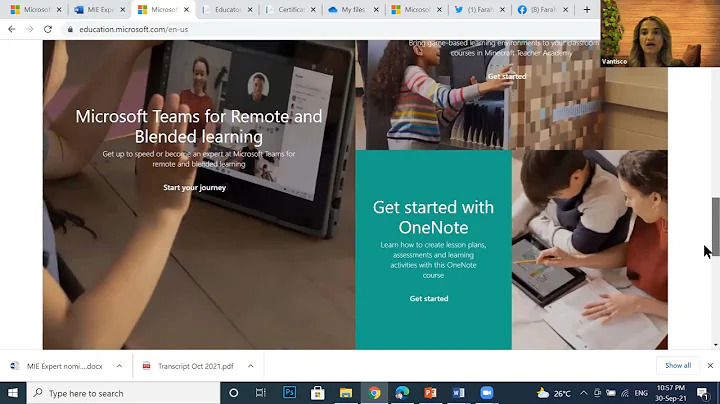Click the students with tablet photo tile
Viewport: 720px width, 404px height.
point(590,250)
